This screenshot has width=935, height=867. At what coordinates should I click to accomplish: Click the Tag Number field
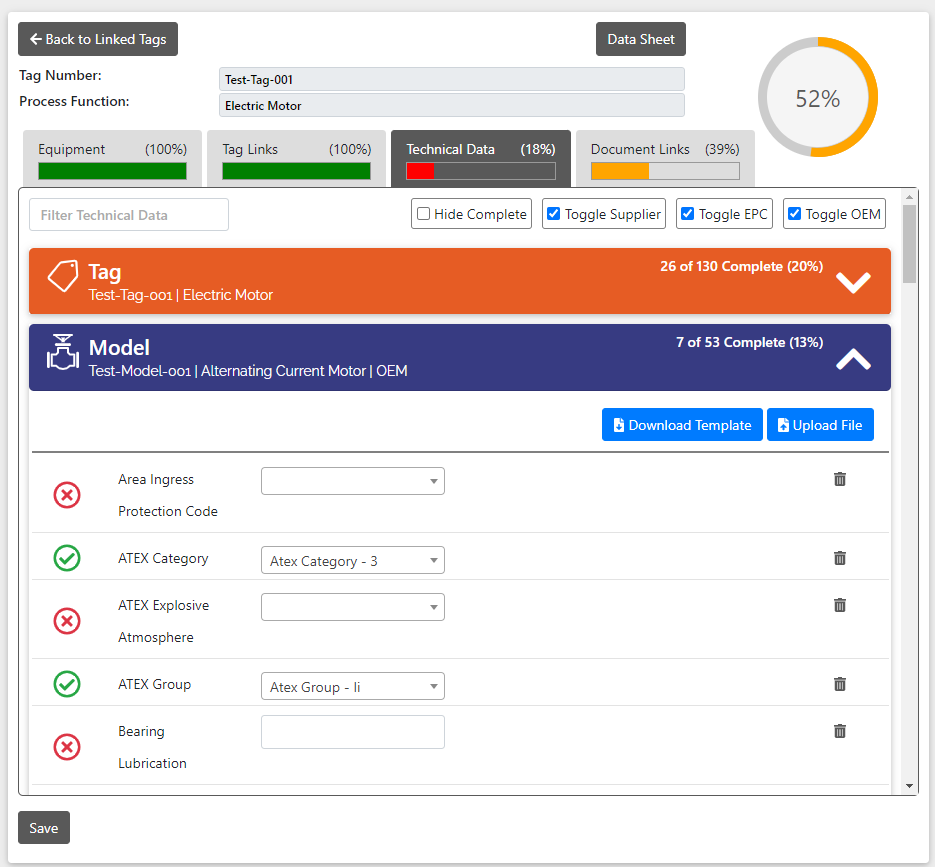[451, 79]
